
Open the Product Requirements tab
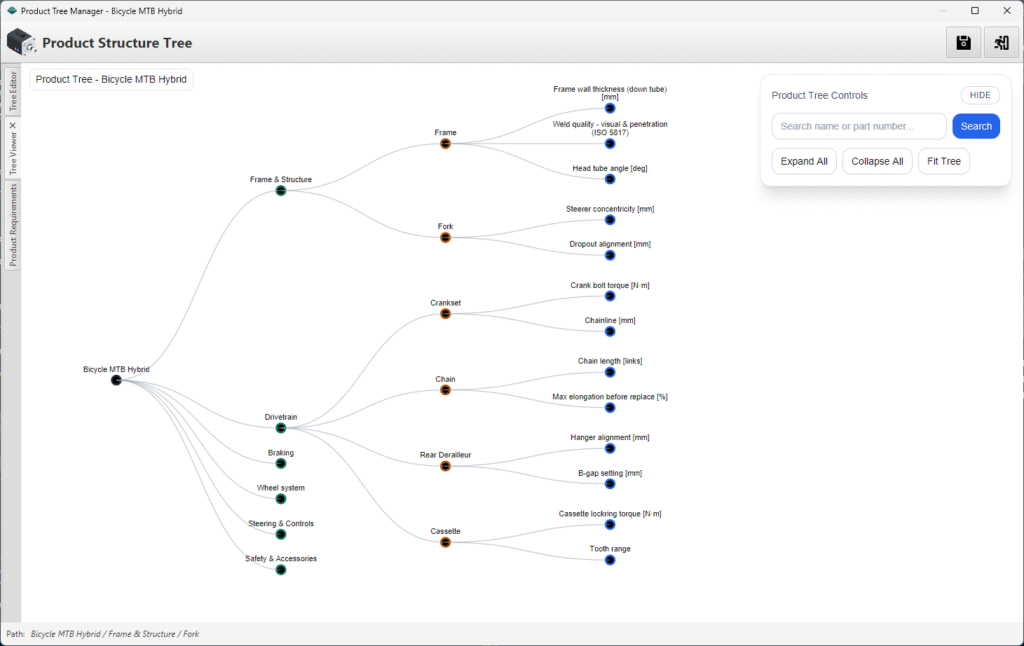click(13, 225)
